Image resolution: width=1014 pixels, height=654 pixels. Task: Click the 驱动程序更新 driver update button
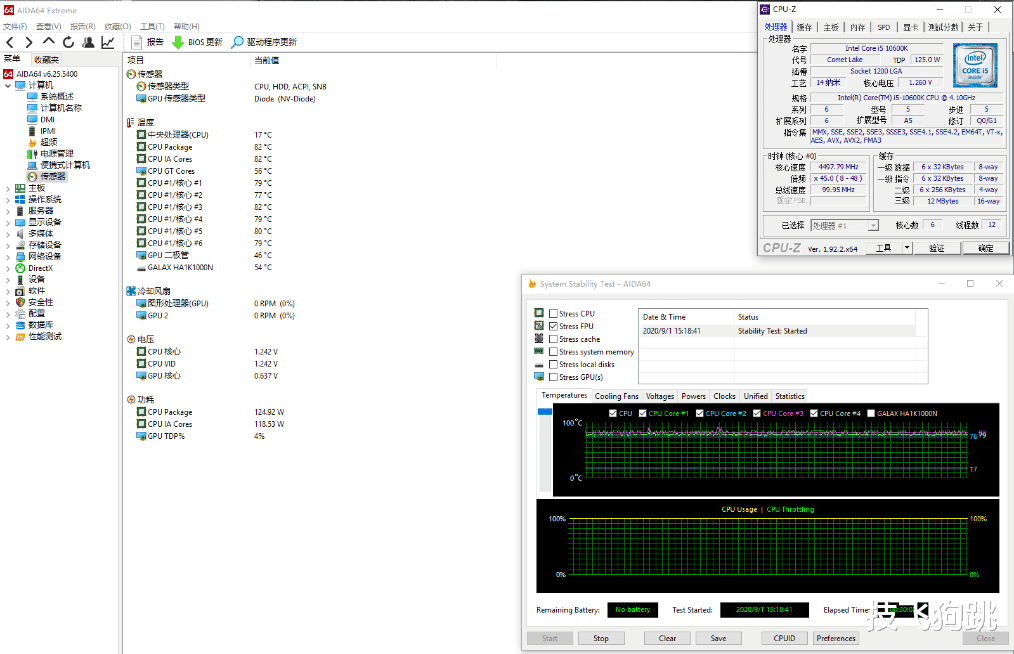point(264,42)
